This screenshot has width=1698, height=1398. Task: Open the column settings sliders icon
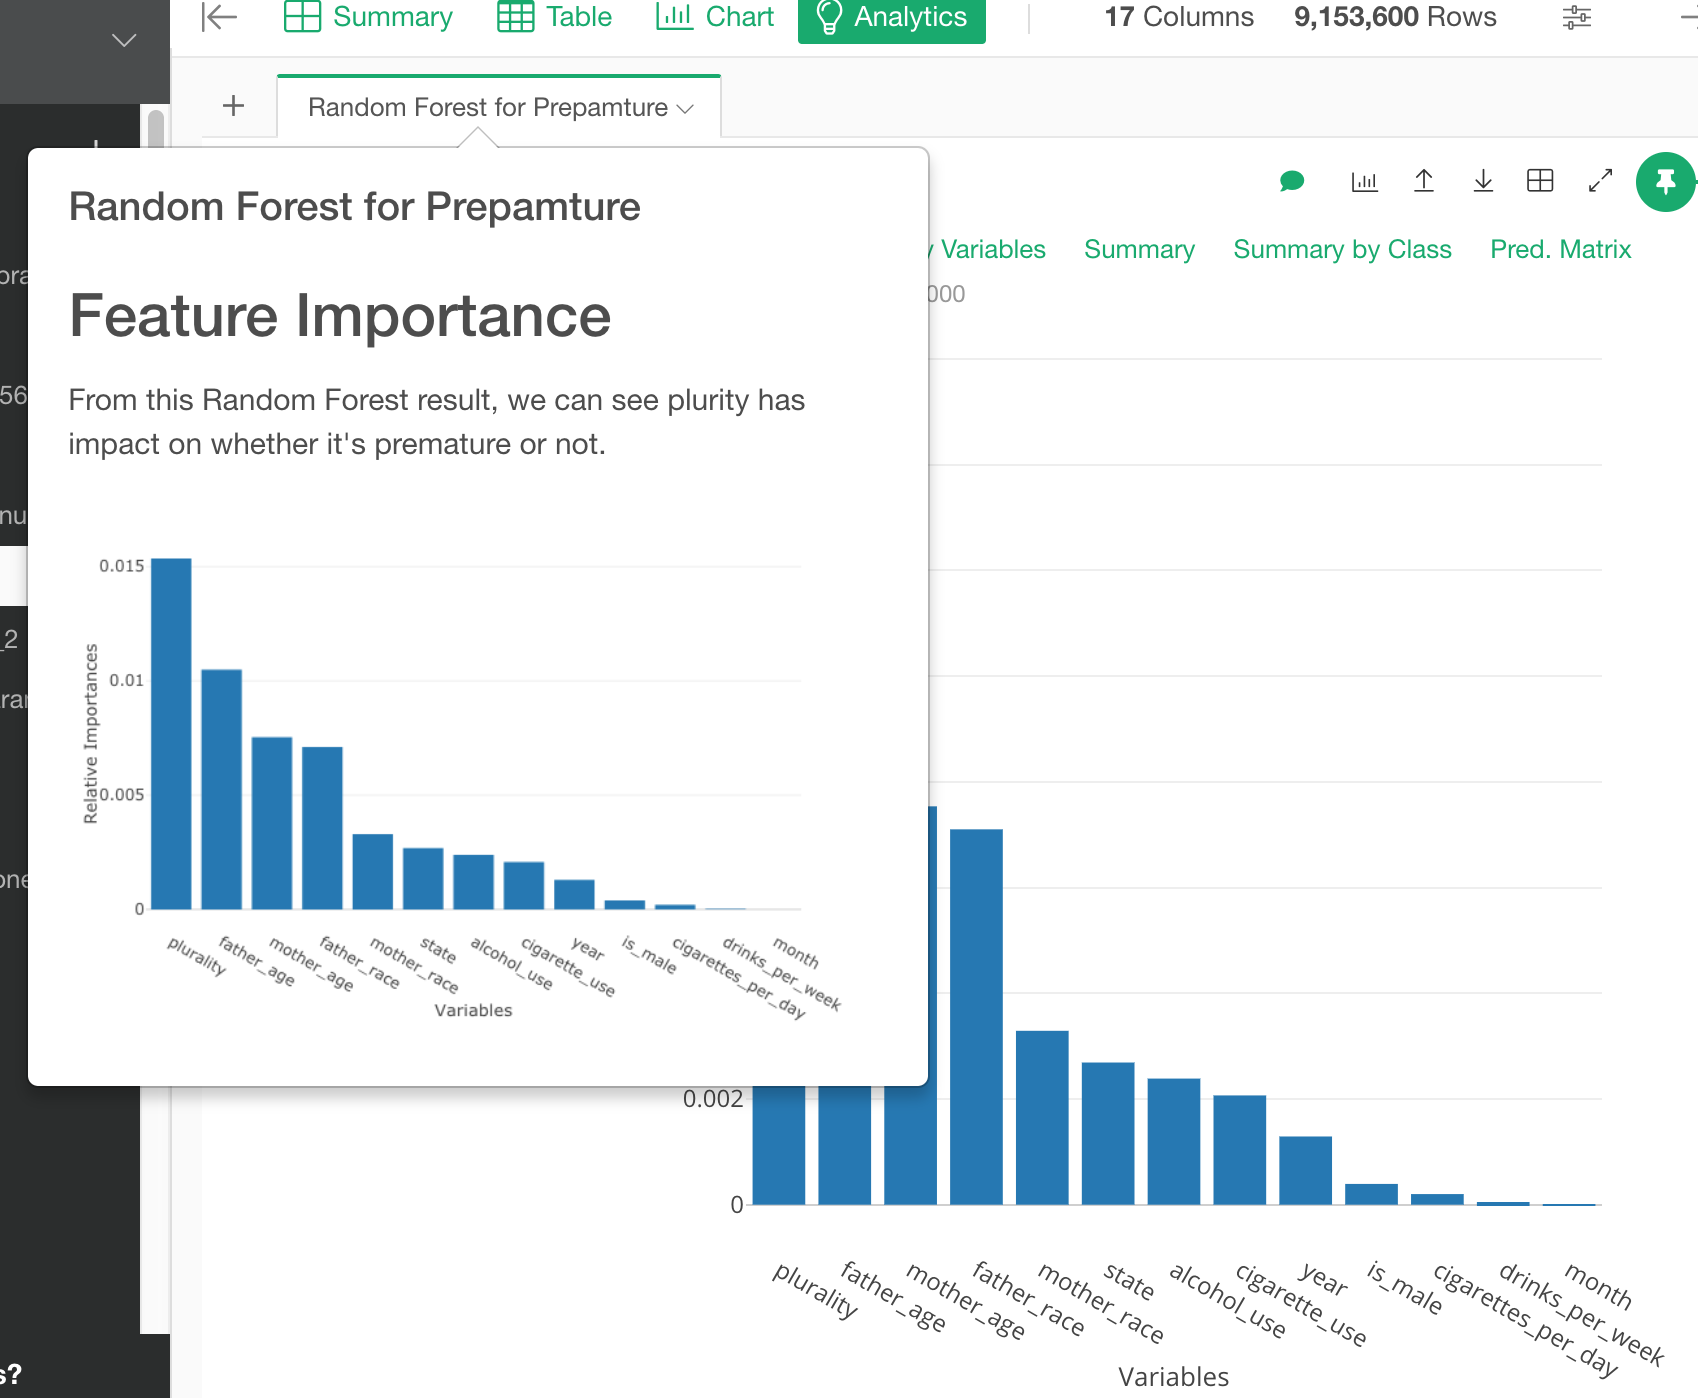1575,17
